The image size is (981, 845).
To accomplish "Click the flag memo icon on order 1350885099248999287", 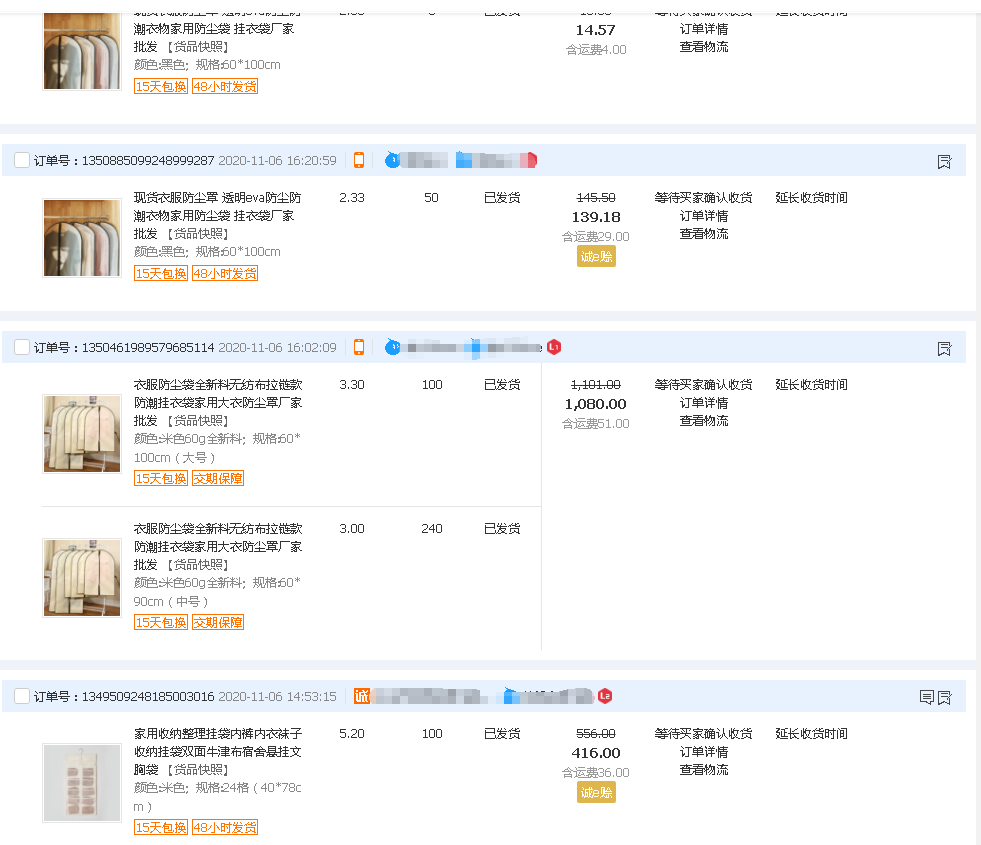I will coord(944,161).
